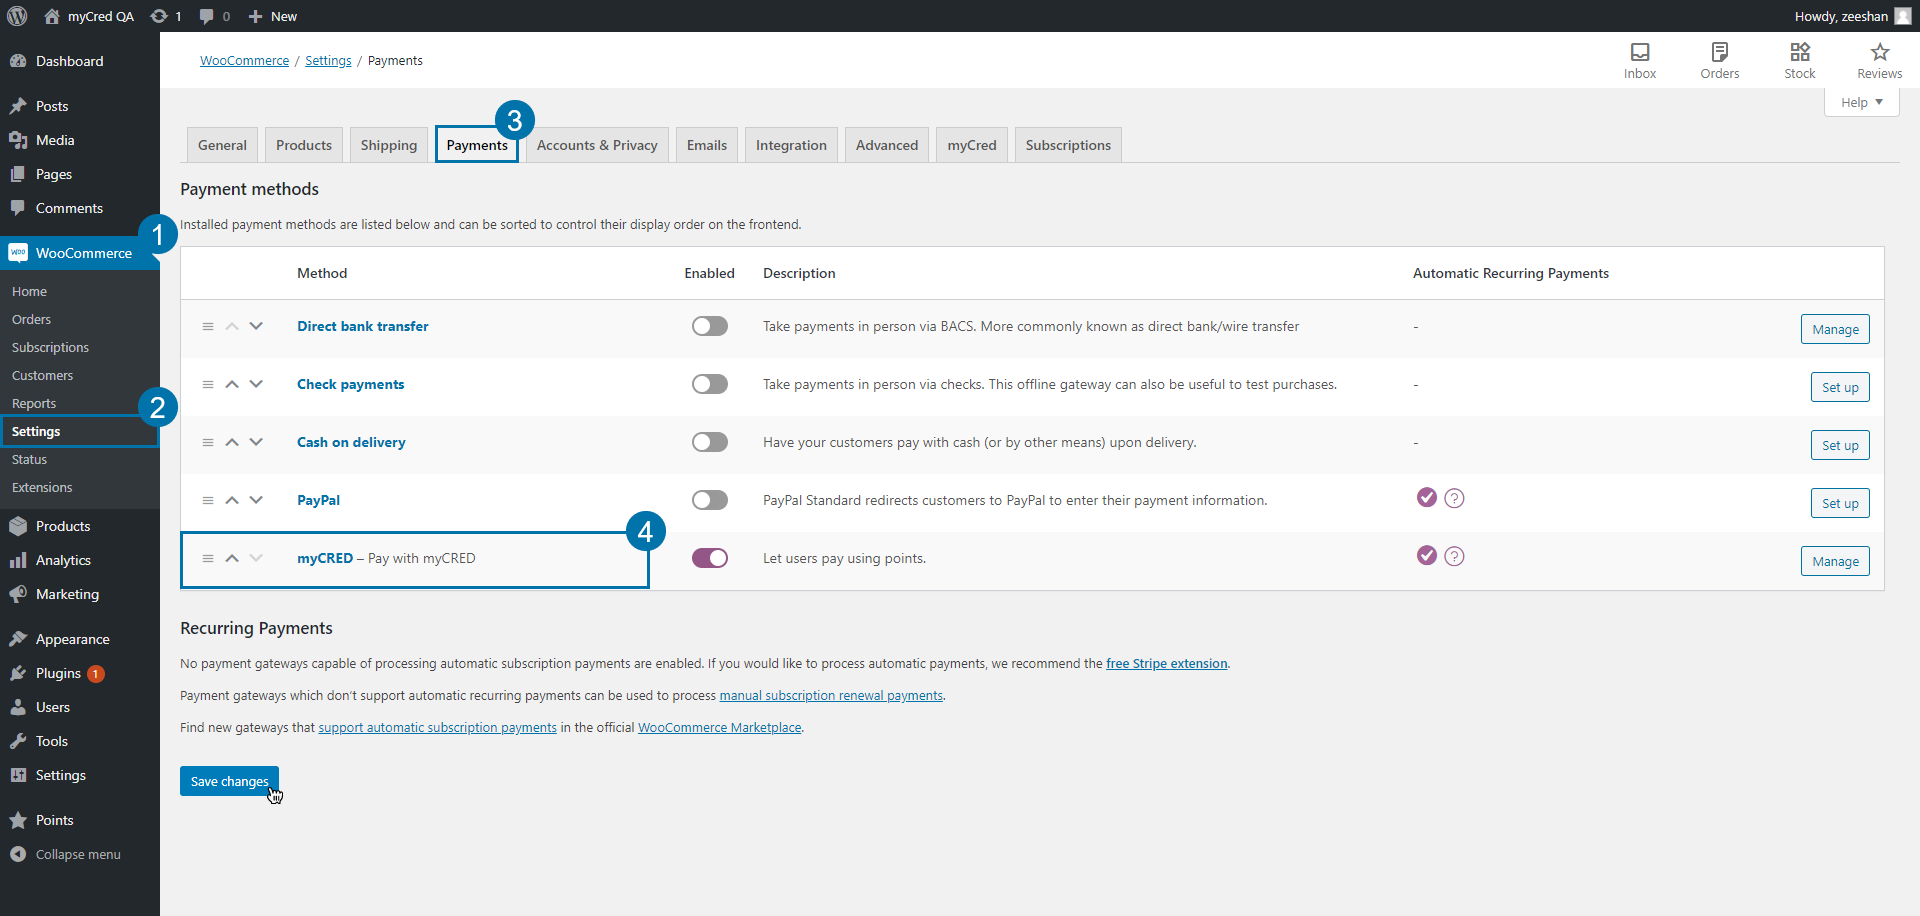
Task: Open the free Stripe extension link
Action: pos(1166,663)
